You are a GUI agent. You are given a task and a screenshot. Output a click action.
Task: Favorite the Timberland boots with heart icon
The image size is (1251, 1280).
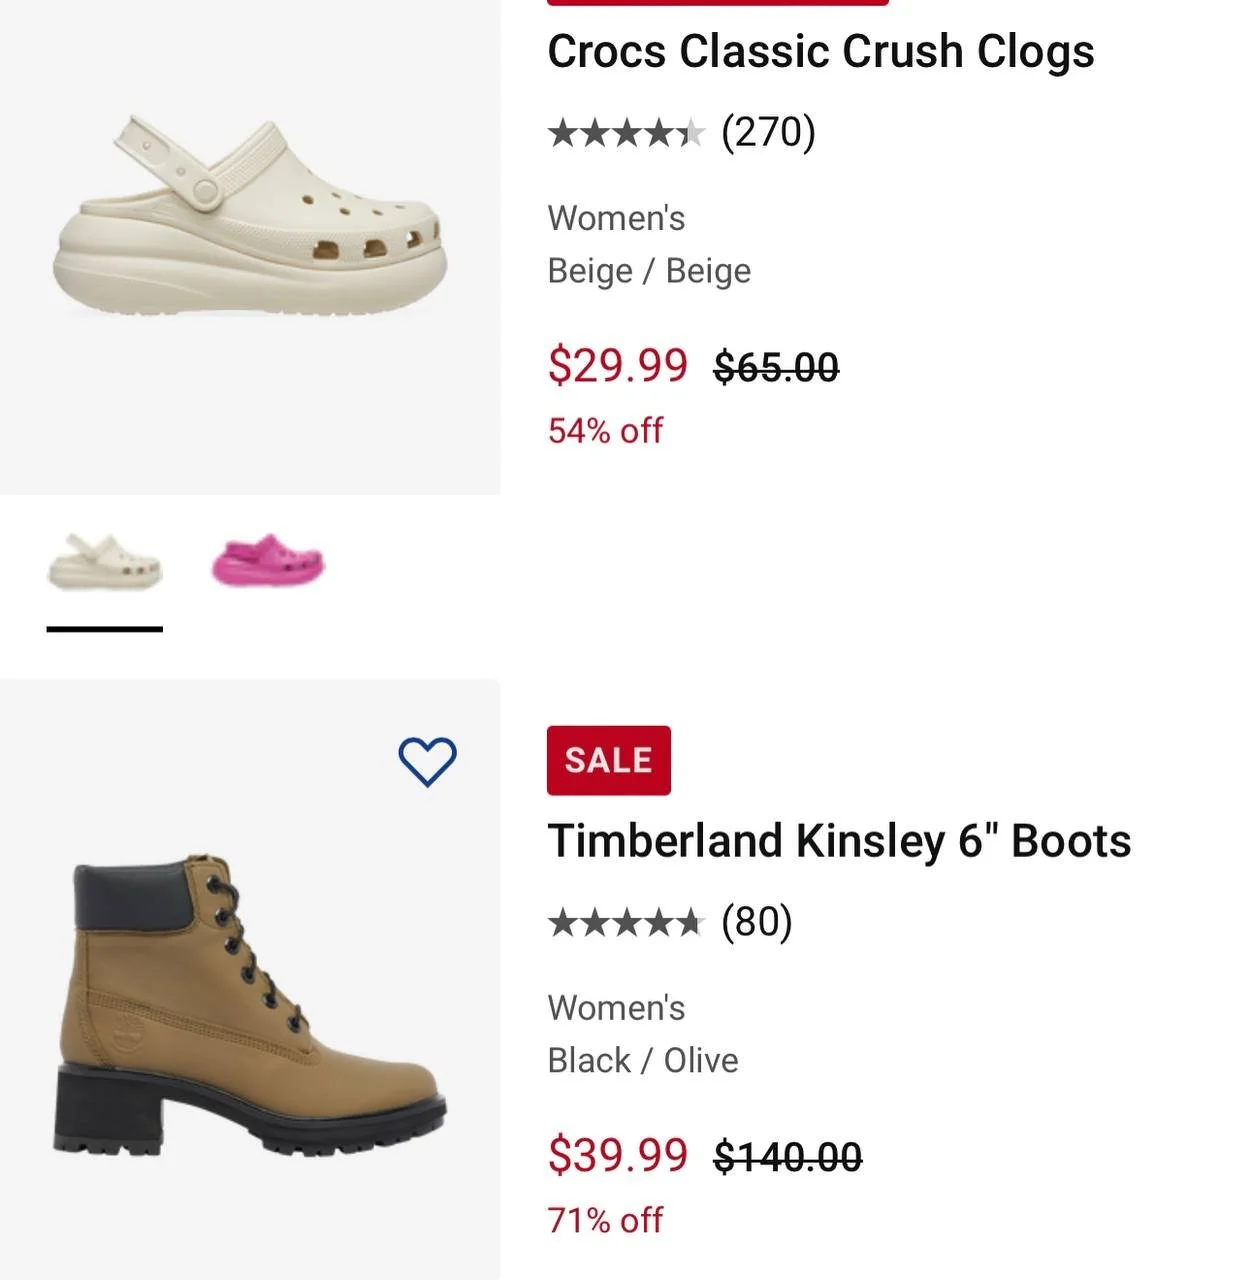427,762
